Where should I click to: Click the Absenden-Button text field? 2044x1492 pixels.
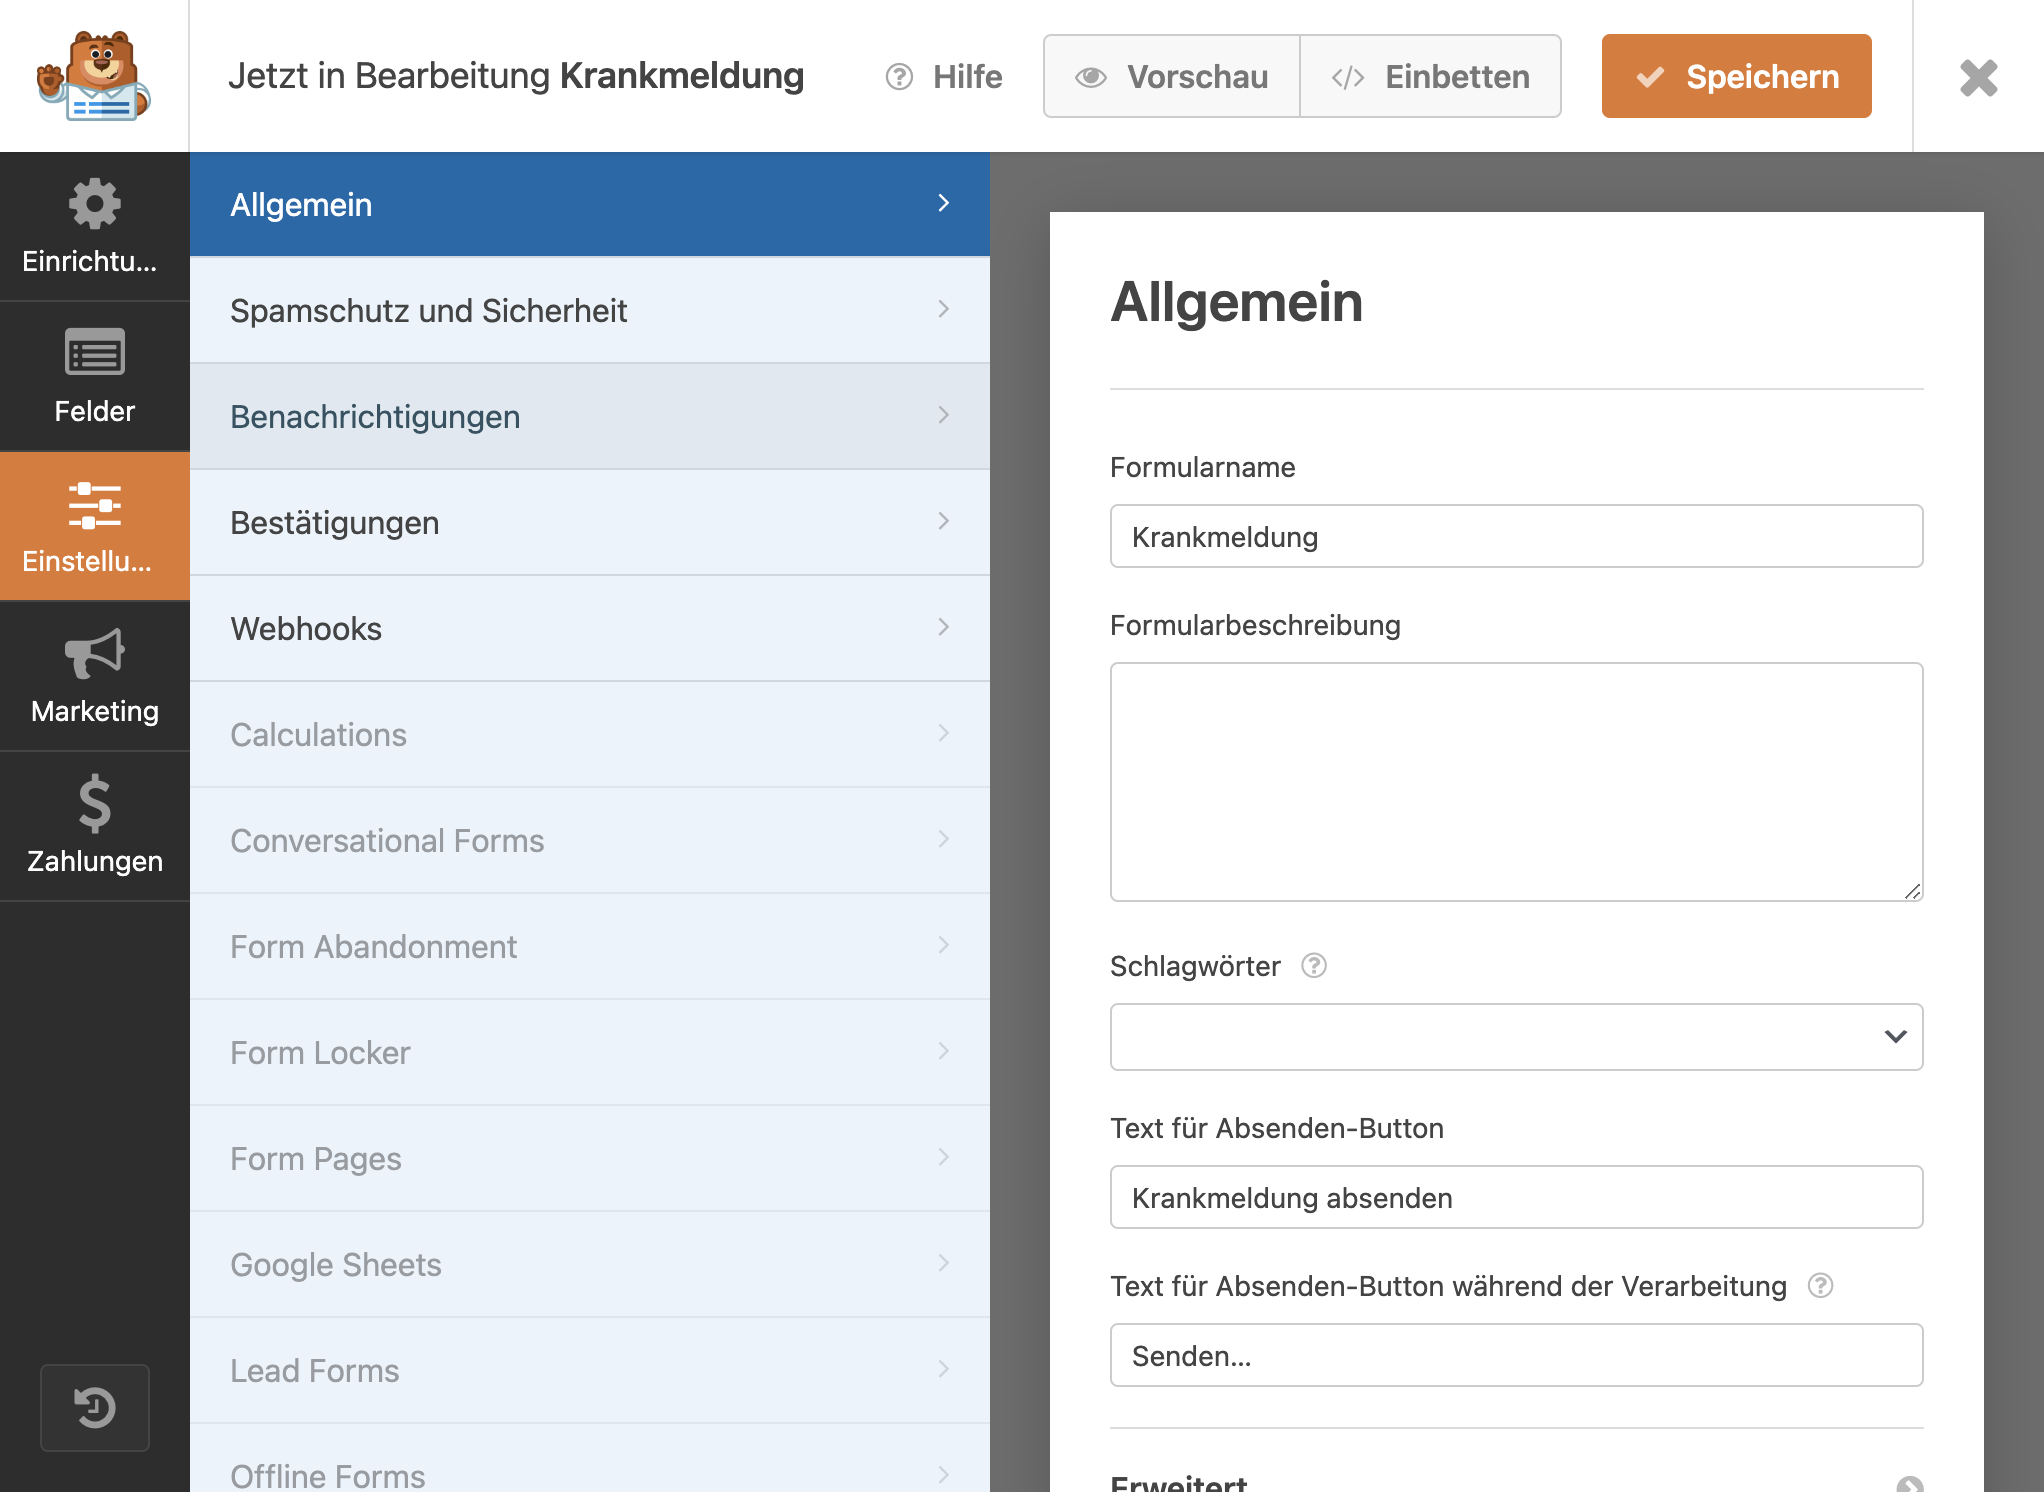click(1516, 1197)
